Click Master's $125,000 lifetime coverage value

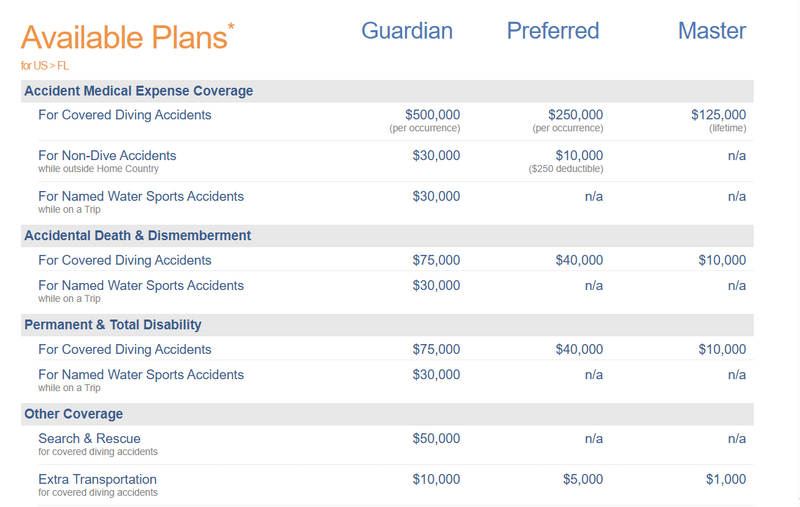[718, 115]
